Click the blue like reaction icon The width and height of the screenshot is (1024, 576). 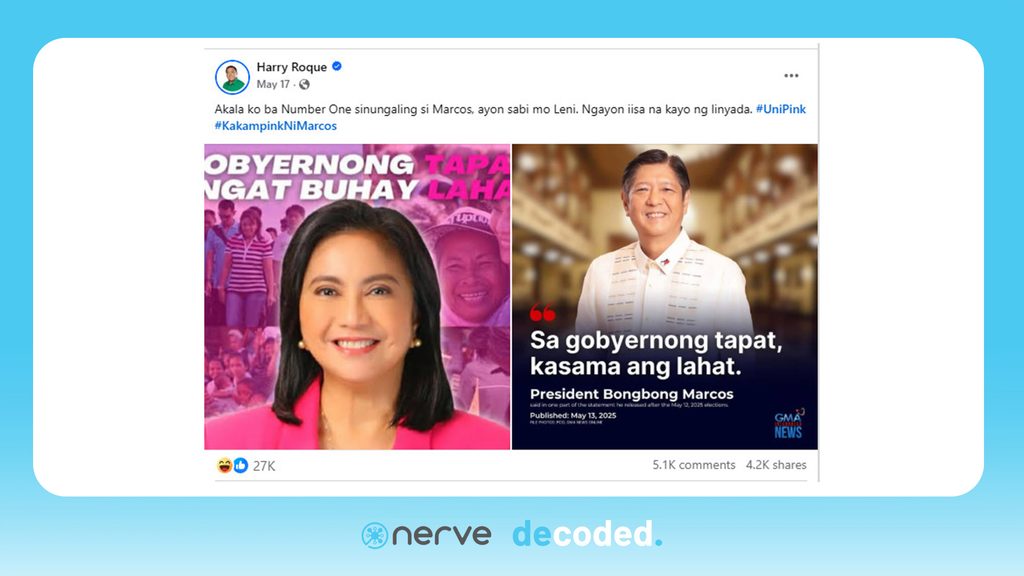coord(240,465)
